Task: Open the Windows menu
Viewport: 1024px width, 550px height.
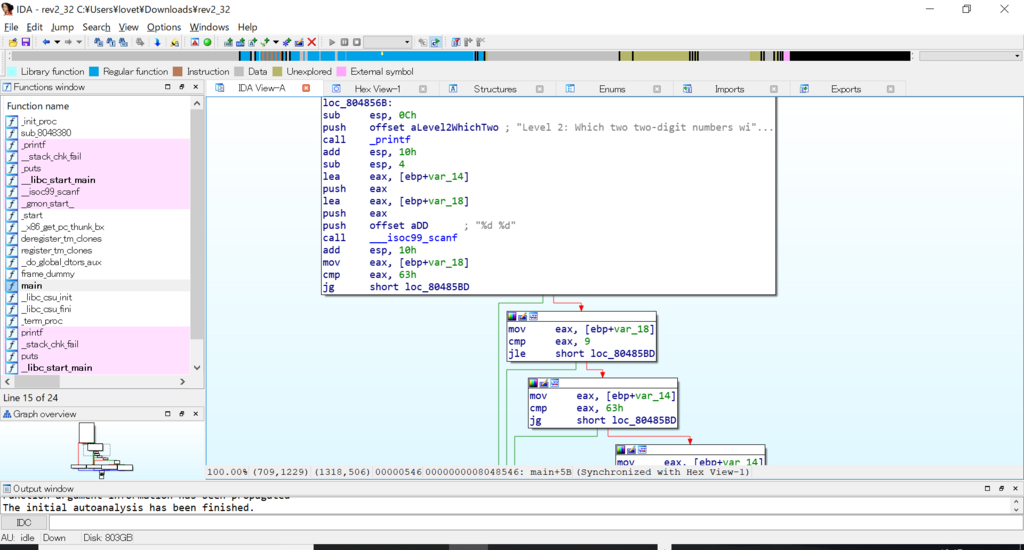Action: pyautogui.click(x=209, y=27)
